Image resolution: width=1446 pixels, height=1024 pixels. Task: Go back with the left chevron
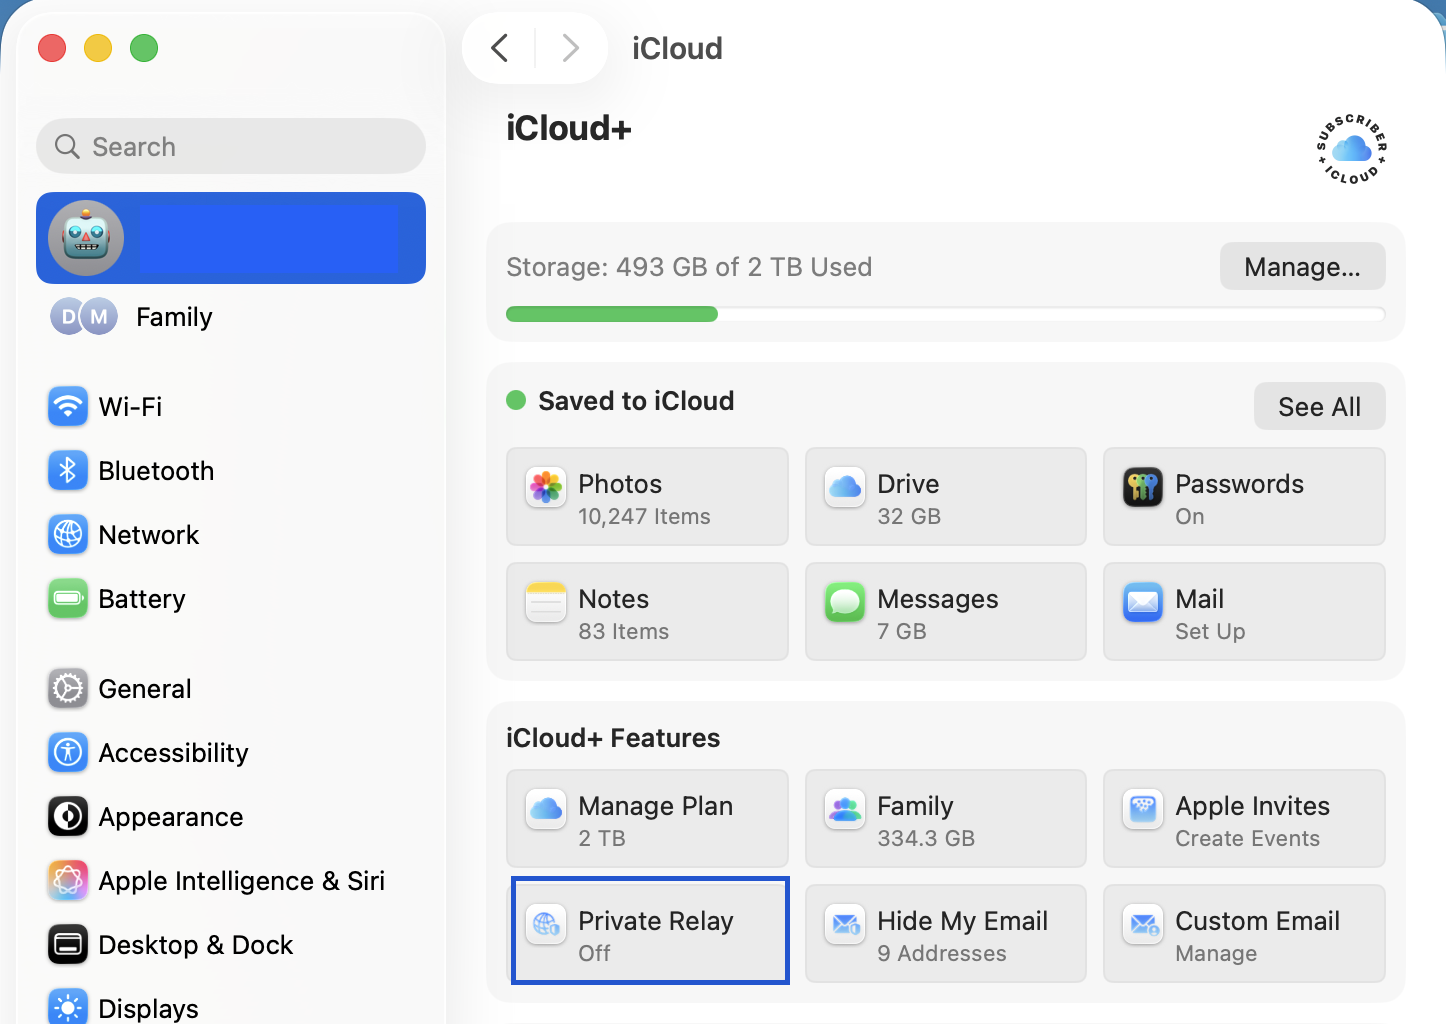click(x=500, y=48)
